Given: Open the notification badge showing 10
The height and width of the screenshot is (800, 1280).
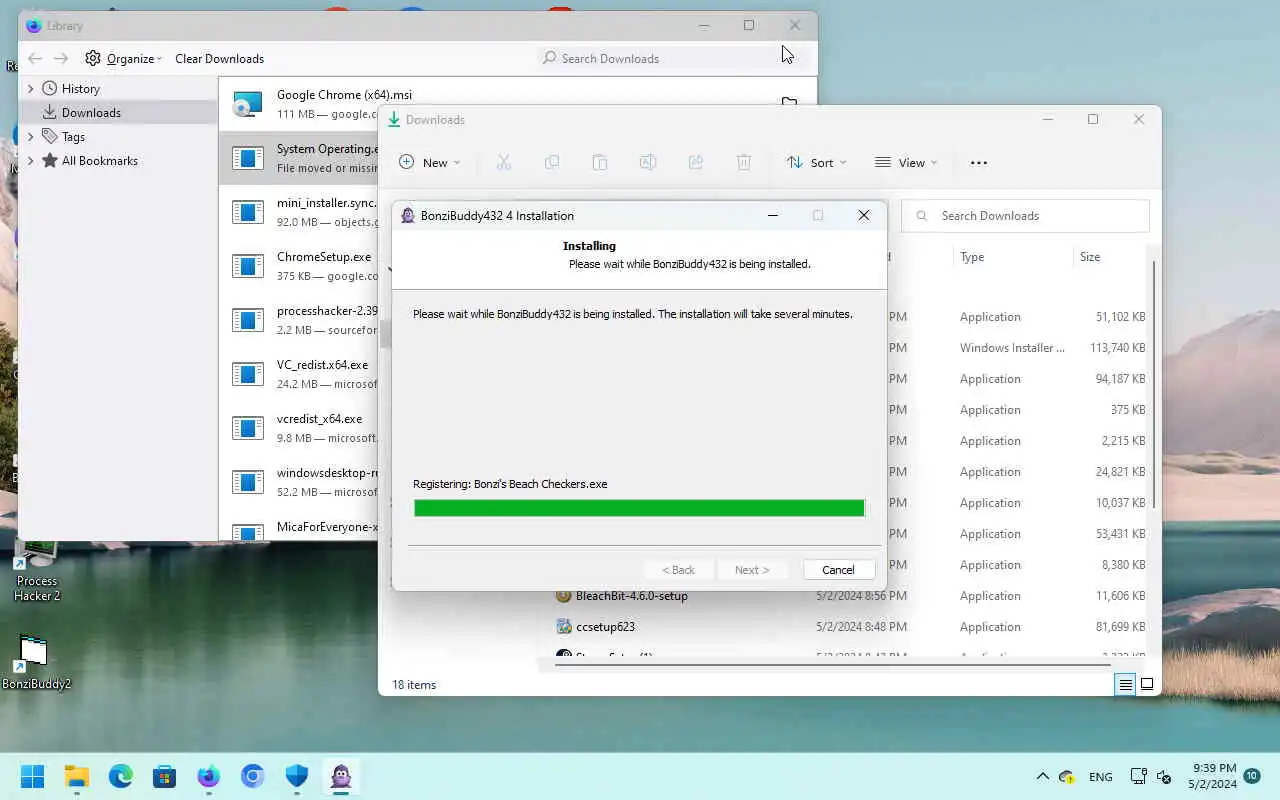Looking at the screenshot, I should [x=1251, y=776].
